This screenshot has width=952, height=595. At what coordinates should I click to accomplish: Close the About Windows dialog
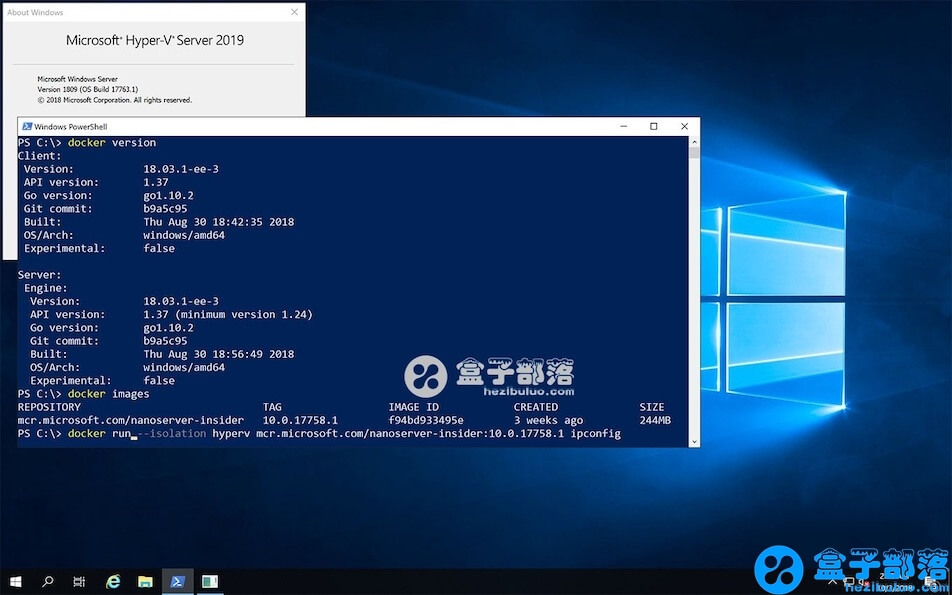point(294,12)
